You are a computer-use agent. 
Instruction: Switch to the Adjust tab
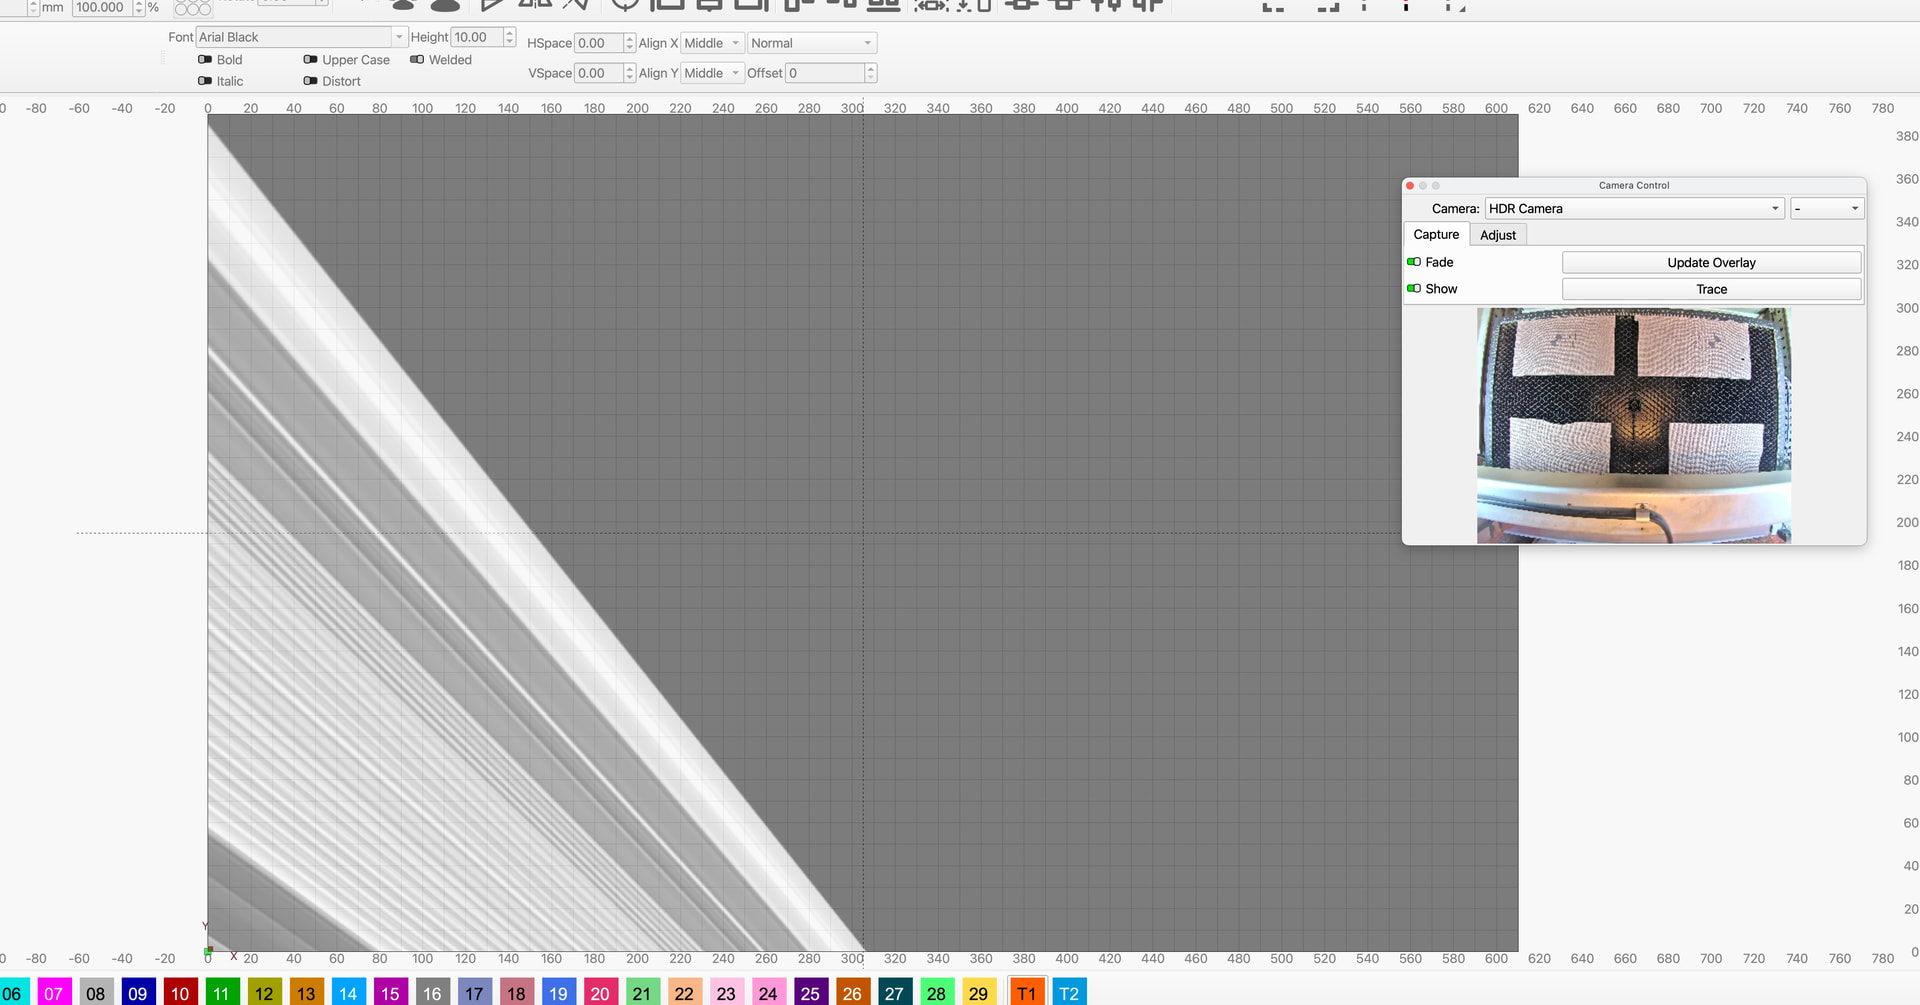click(x=1497, y=235)
